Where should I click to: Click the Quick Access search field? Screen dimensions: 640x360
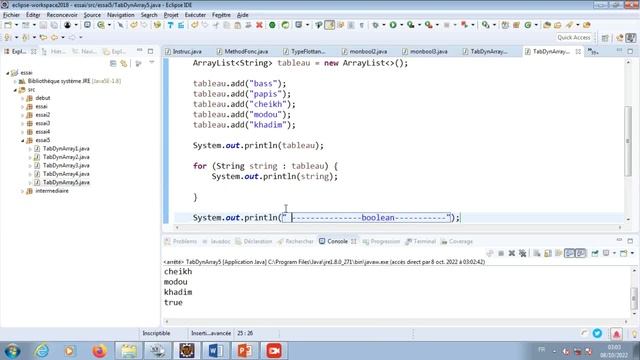(x=573, y=38)
